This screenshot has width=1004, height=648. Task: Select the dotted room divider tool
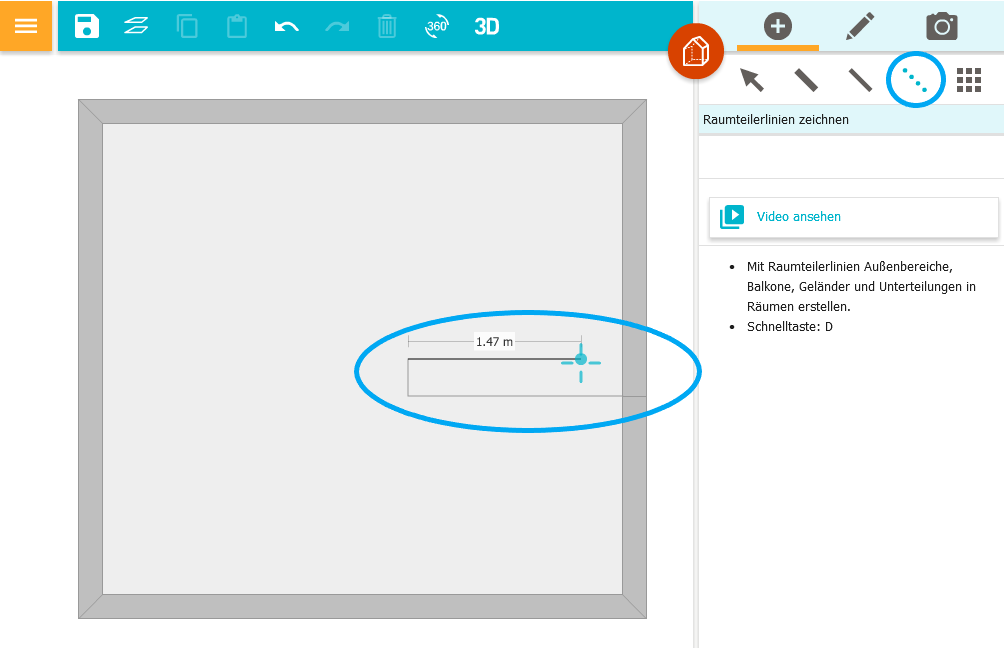point(915,80)
